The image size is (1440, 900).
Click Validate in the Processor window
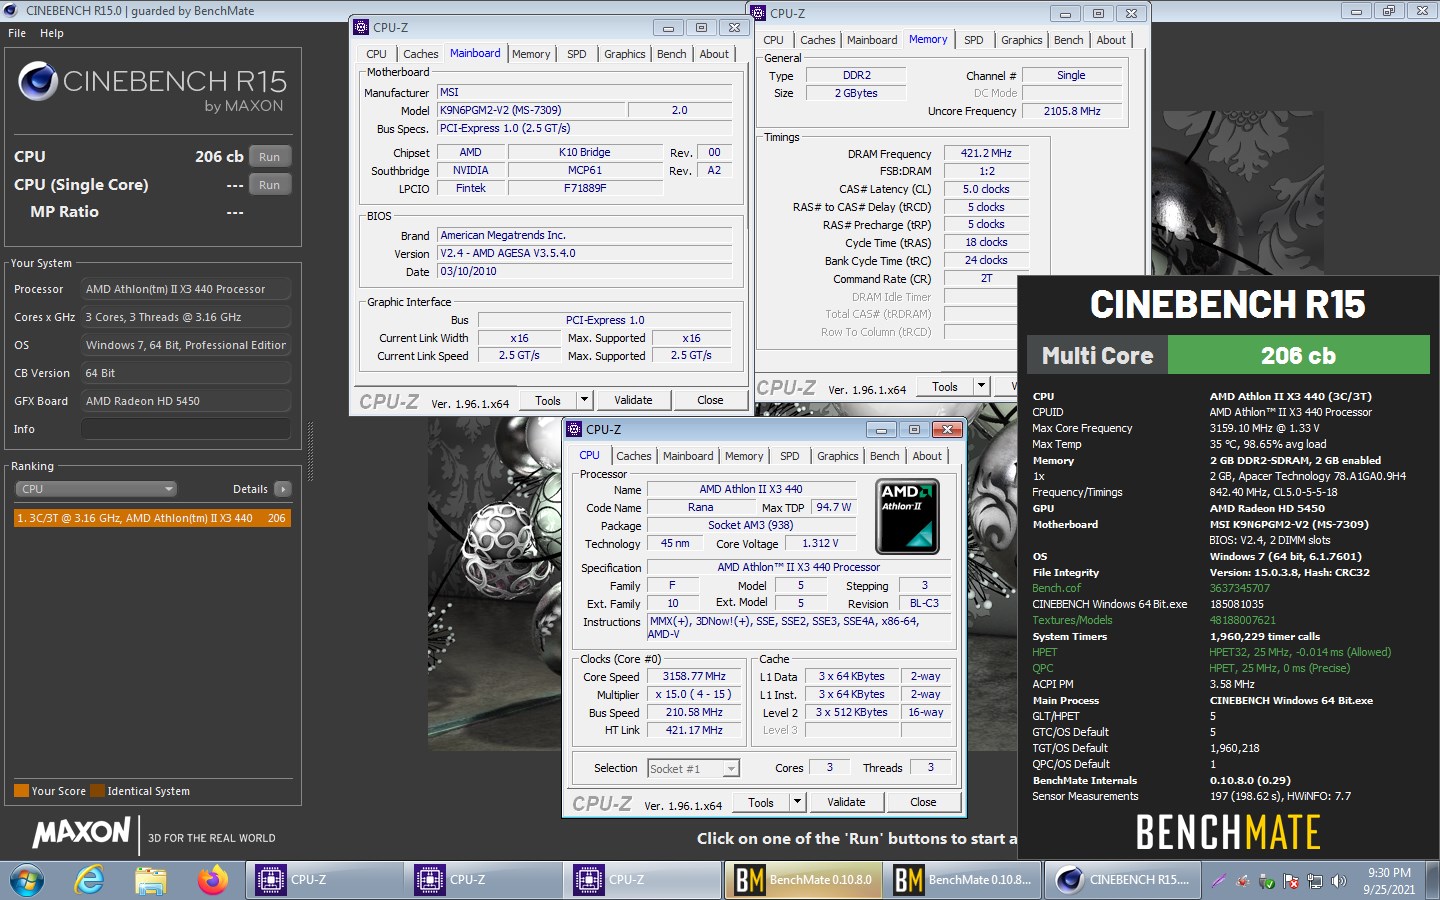tap(846, 802)
